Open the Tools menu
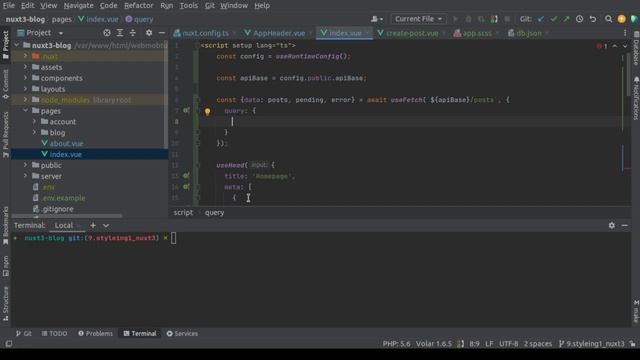 [x=189, y=6]
